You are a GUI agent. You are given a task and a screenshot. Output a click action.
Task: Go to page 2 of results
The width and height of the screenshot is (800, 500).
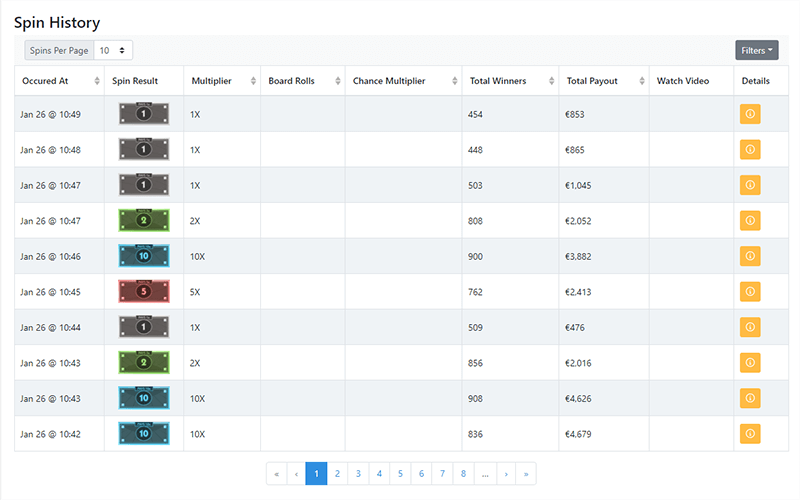[337, 474]
